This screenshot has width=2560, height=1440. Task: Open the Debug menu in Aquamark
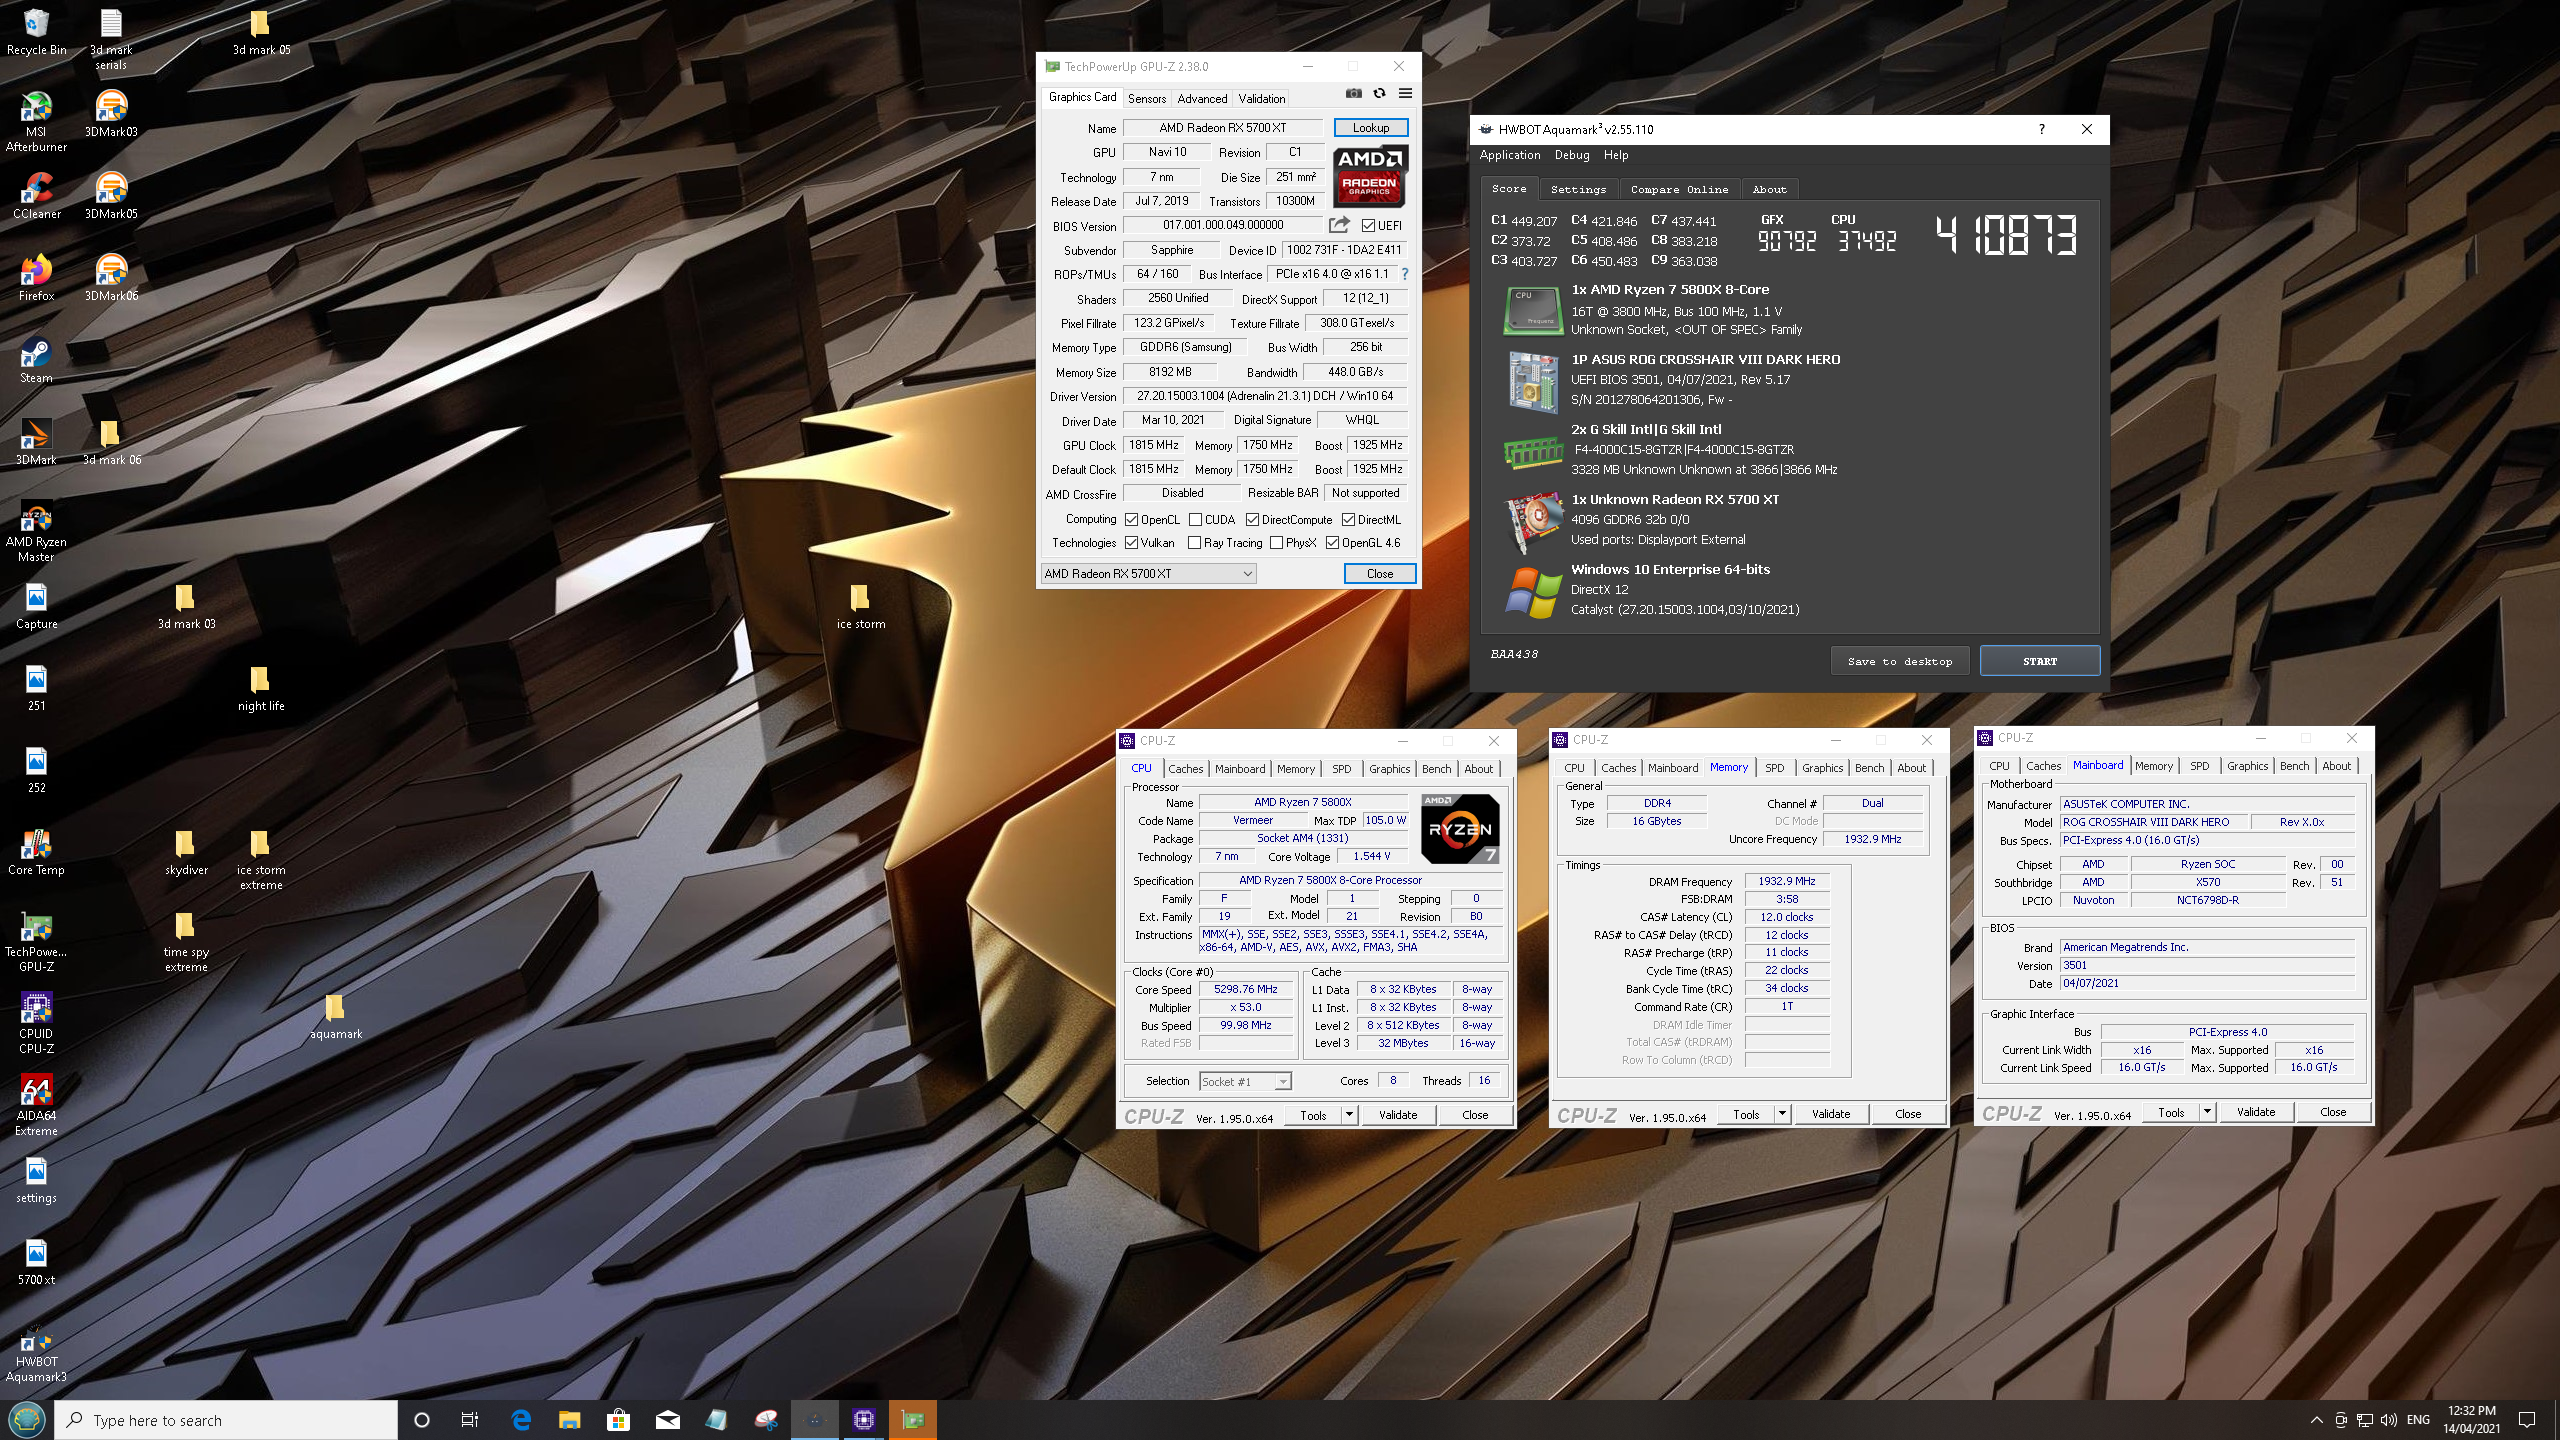pos(1572,155)
